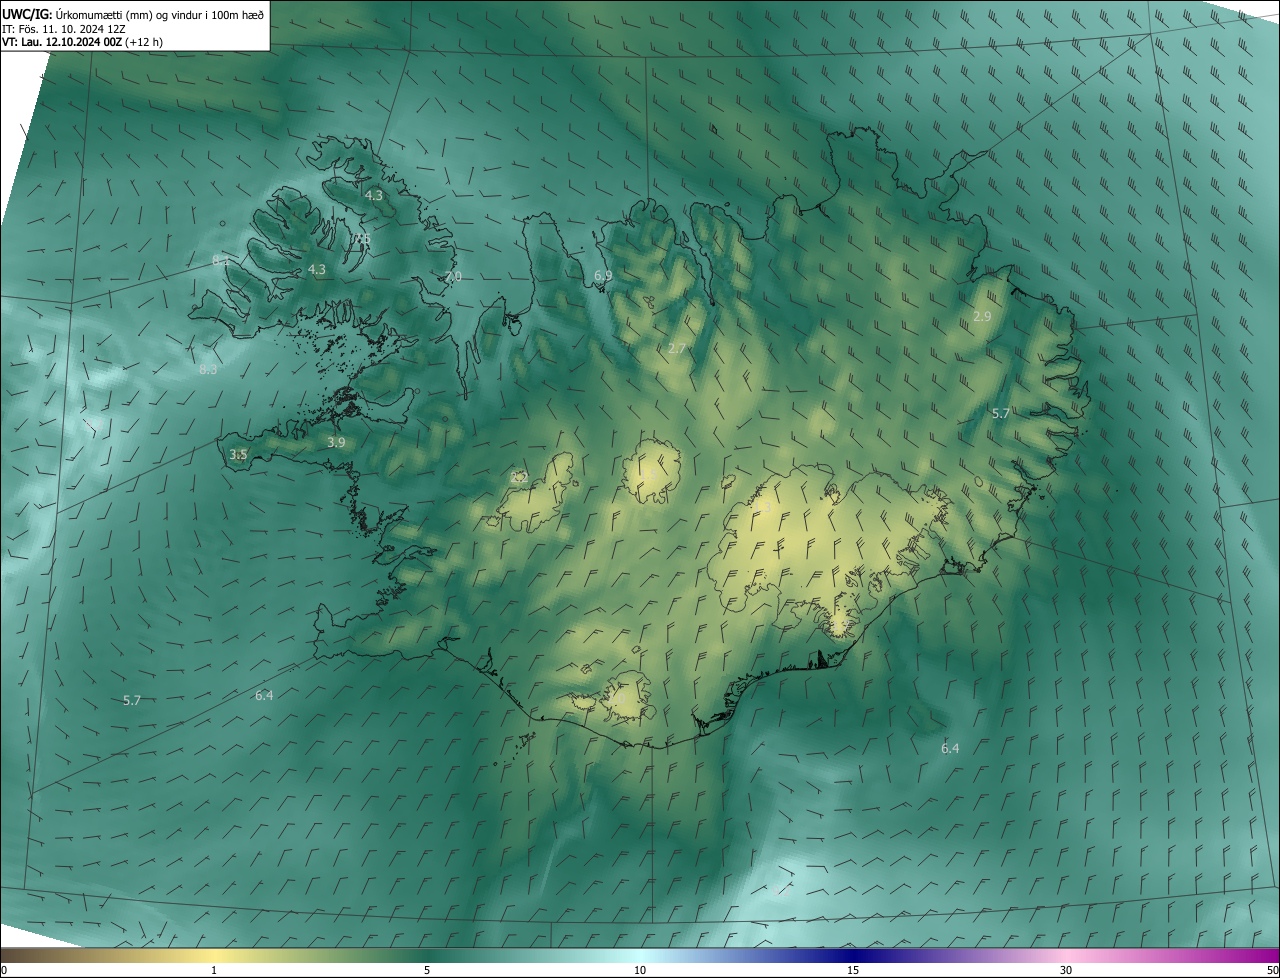
Task: Select the 'VT: Lau. 12.10.2024 00Z (+12 h)' line
Action: 82,42
